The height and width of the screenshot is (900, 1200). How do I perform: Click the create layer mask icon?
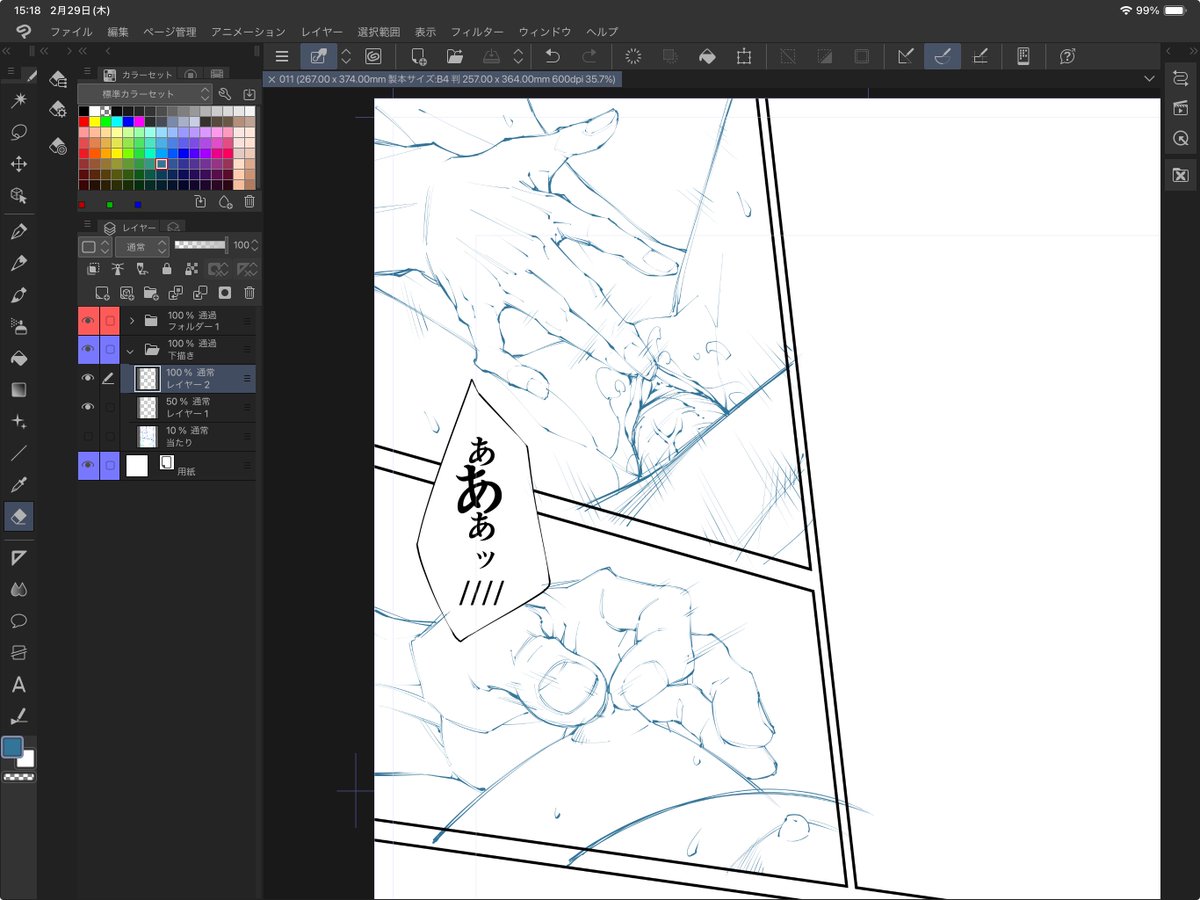pyautogui.click(x=225, y=293)
